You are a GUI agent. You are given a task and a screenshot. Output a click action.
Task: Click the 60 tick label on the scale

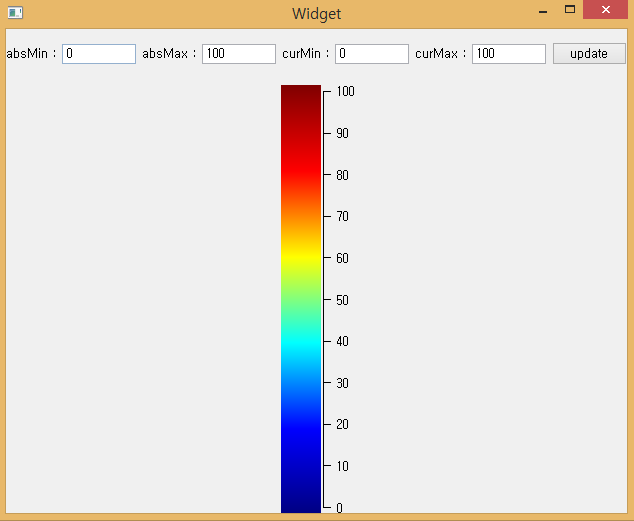[342, 258]
